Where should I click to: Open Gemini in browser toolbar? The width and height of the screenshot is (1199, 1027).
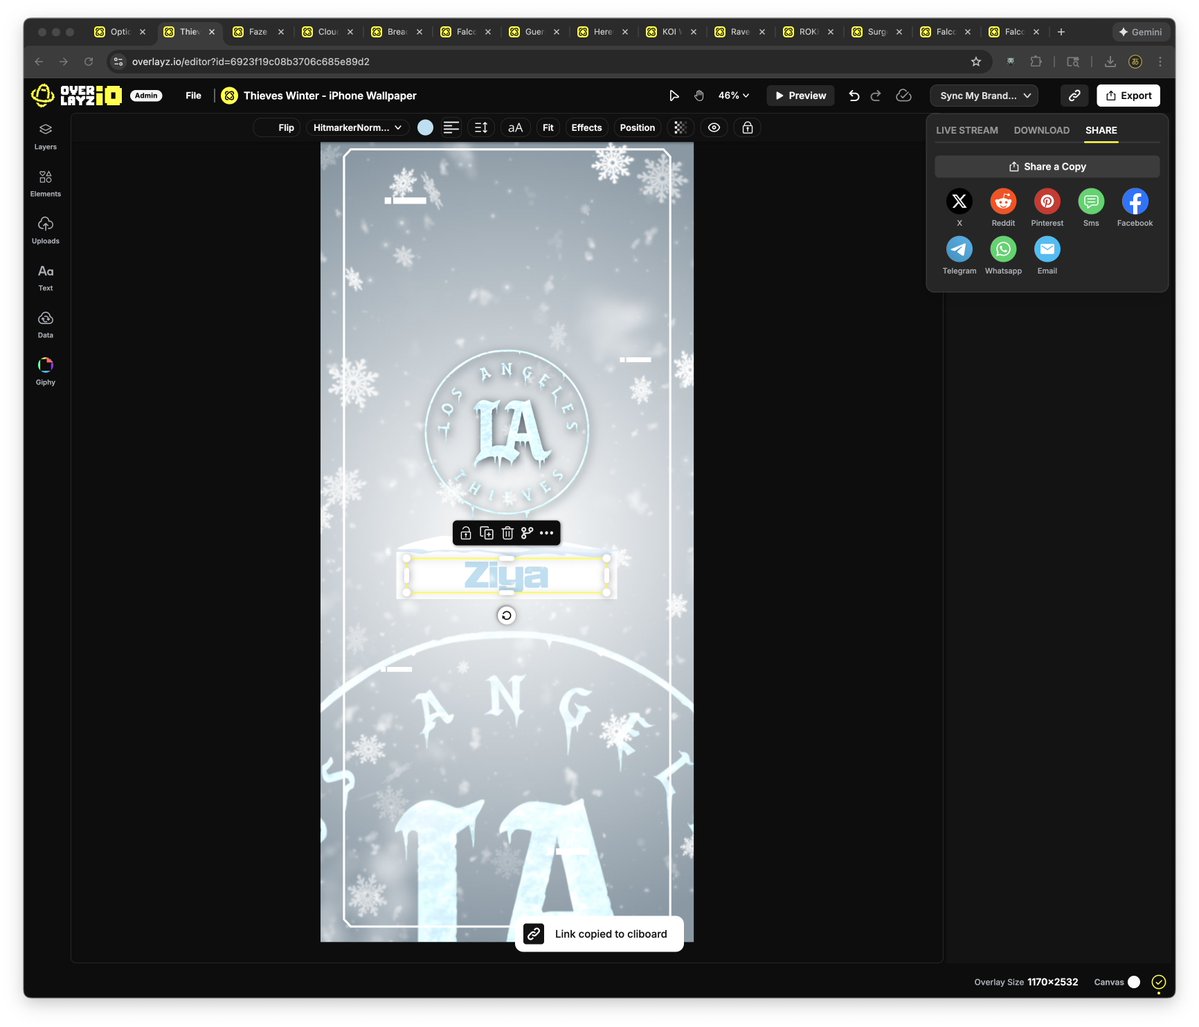pos(1139,31)
